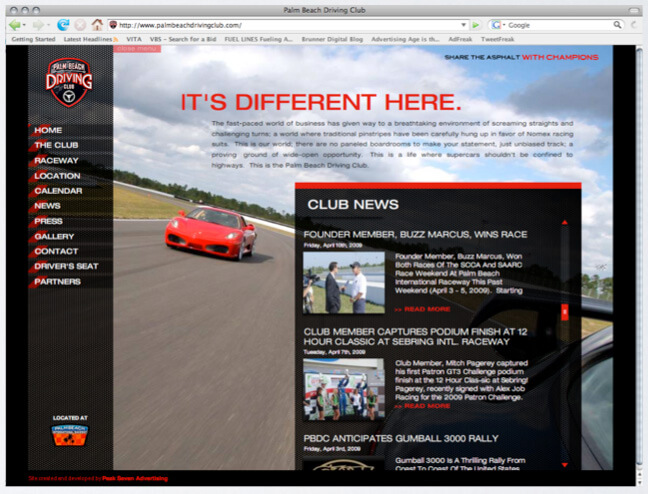This screenshot has width=648, height=494.
Task: Click the red Club News scroll handle
Action: [565, 312]
